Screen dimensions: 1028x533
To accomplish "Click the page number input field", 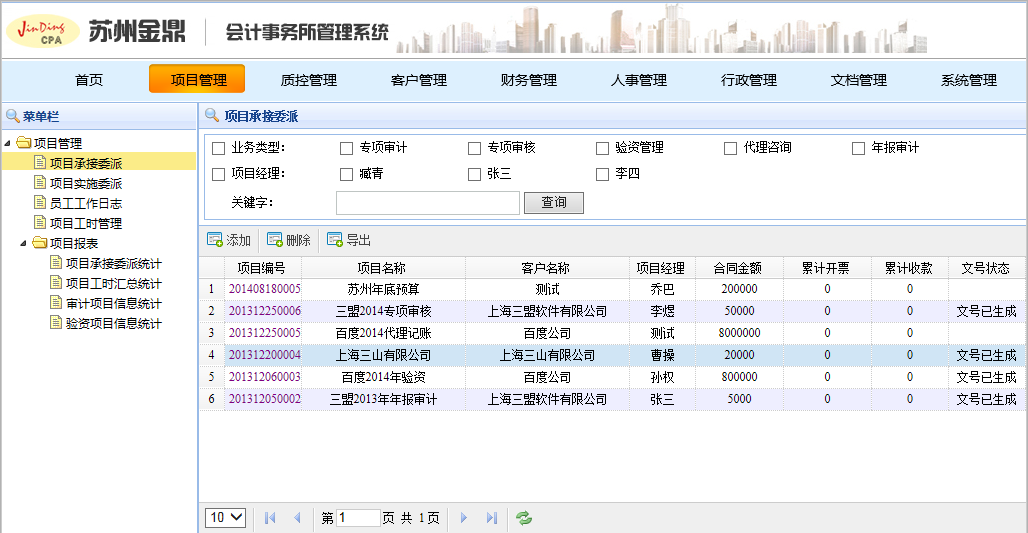I will click(358, 518).
